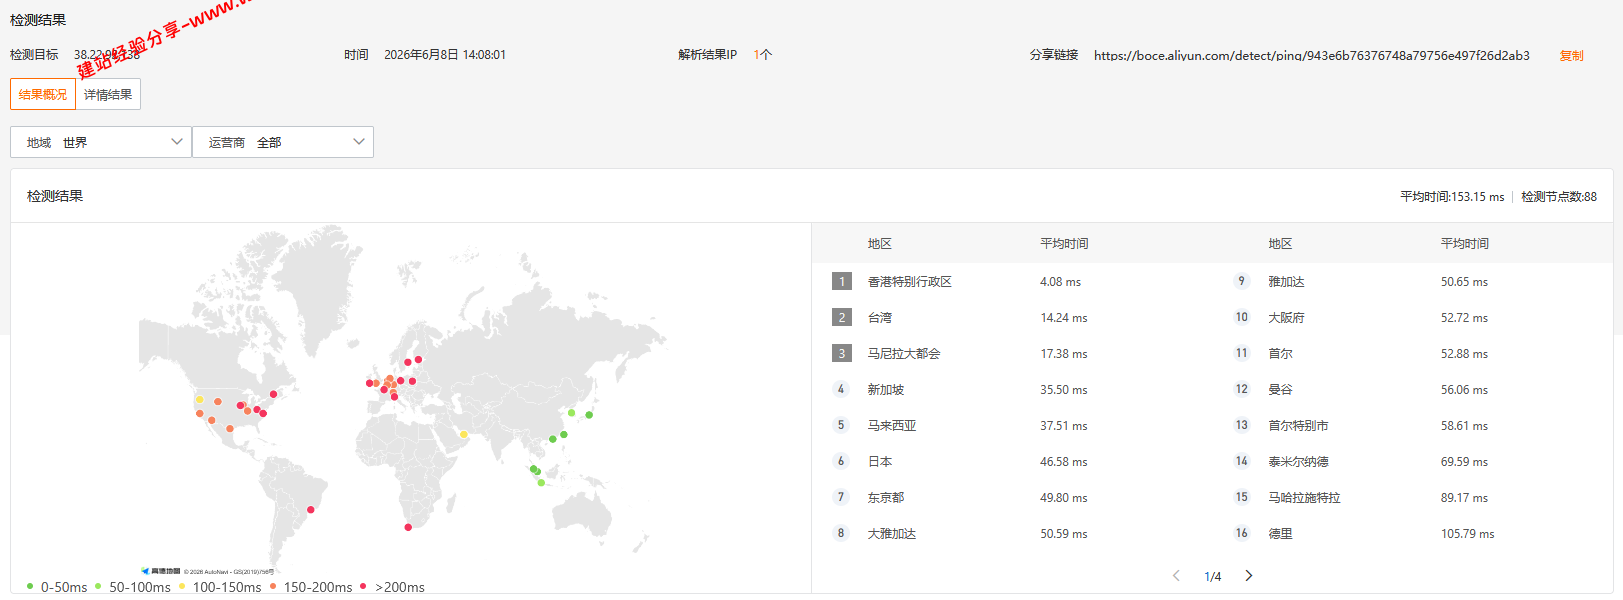Click the 50-100ms legend entry
The width and height of the screenshot is (1623, 600).
[132, 587]
